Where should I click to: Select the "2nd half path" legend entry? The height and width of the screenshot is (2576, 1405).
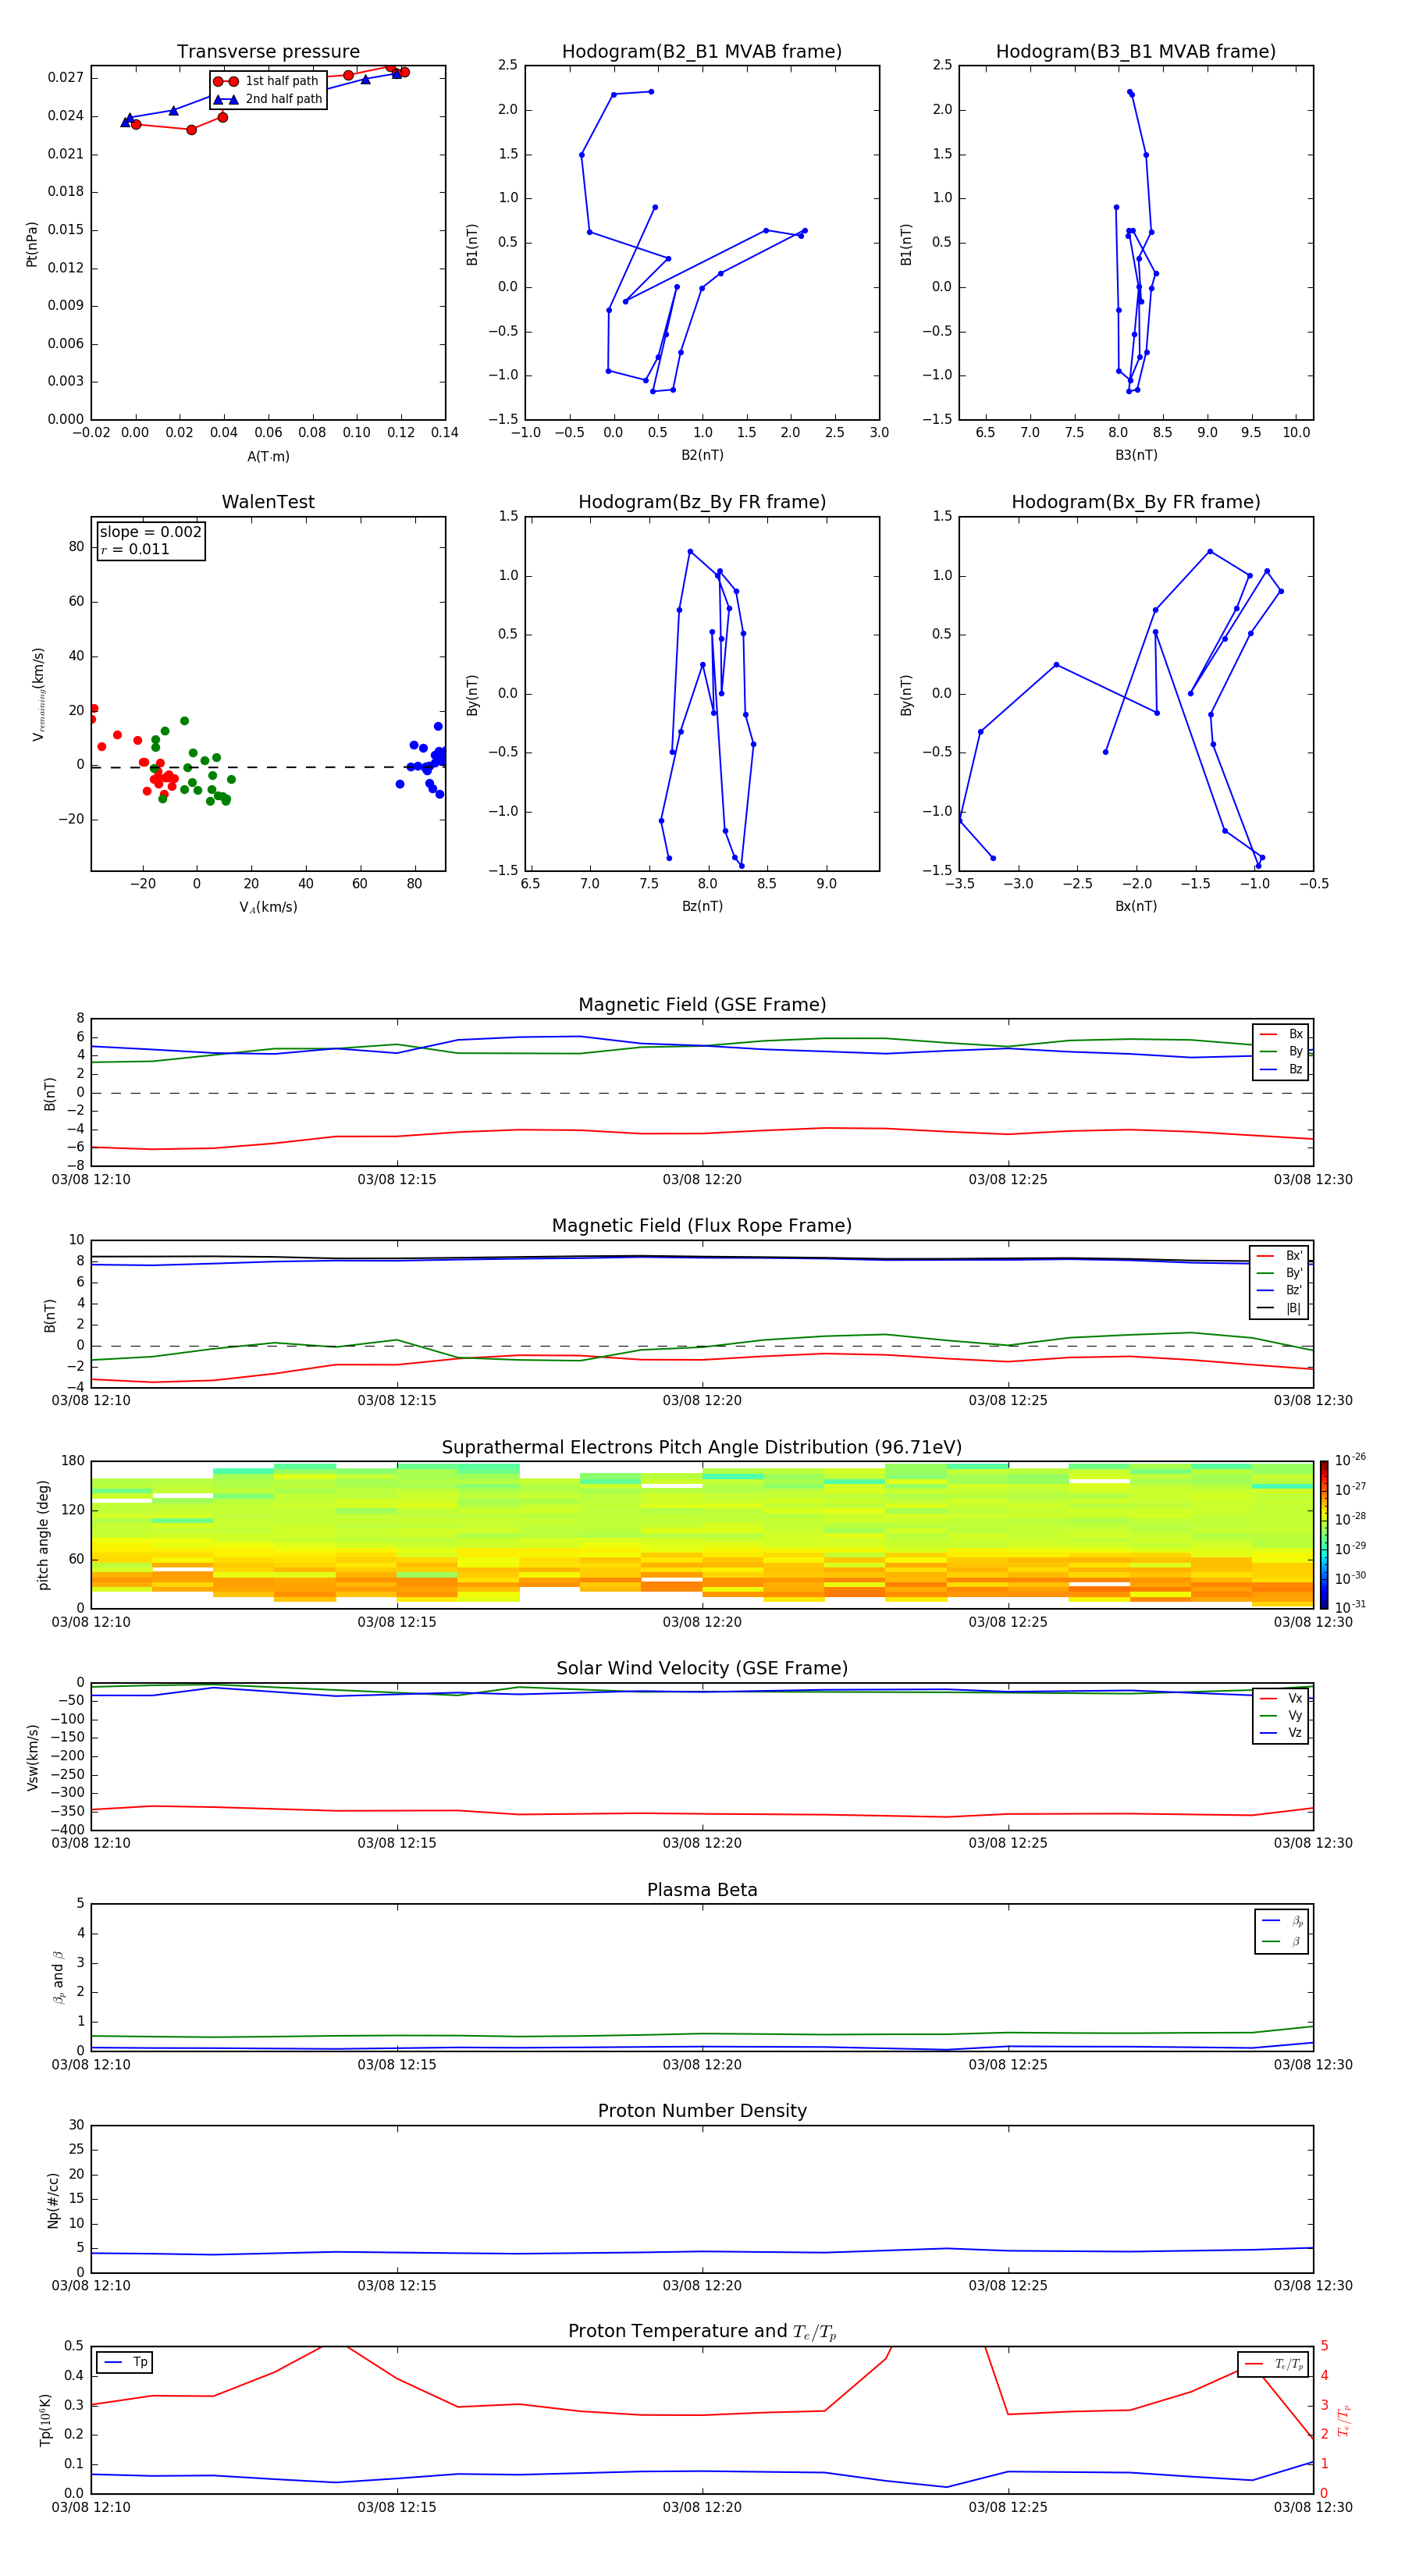click(268, 99)
